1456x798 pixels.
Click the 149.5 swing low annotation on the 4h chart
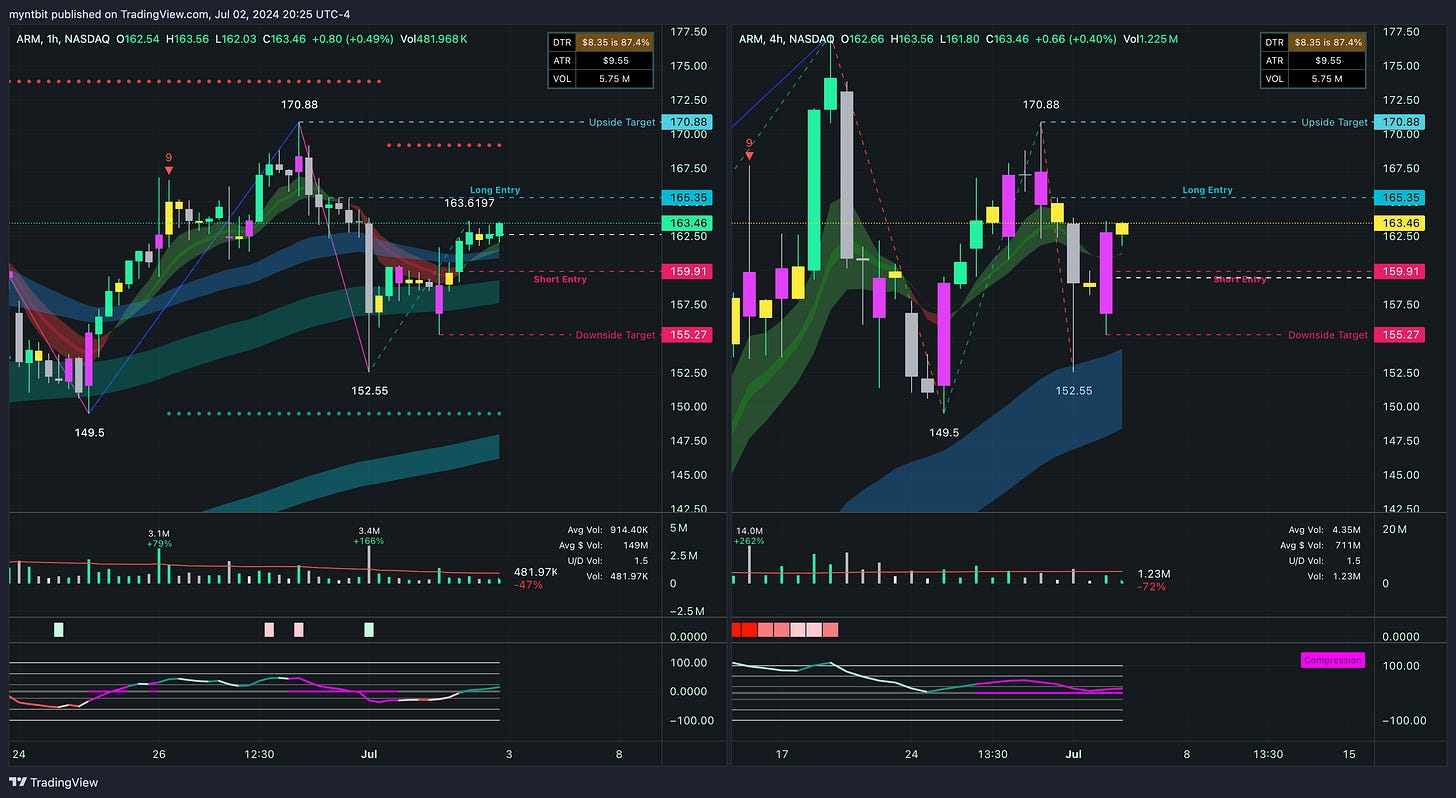click(x=944, y=433)
